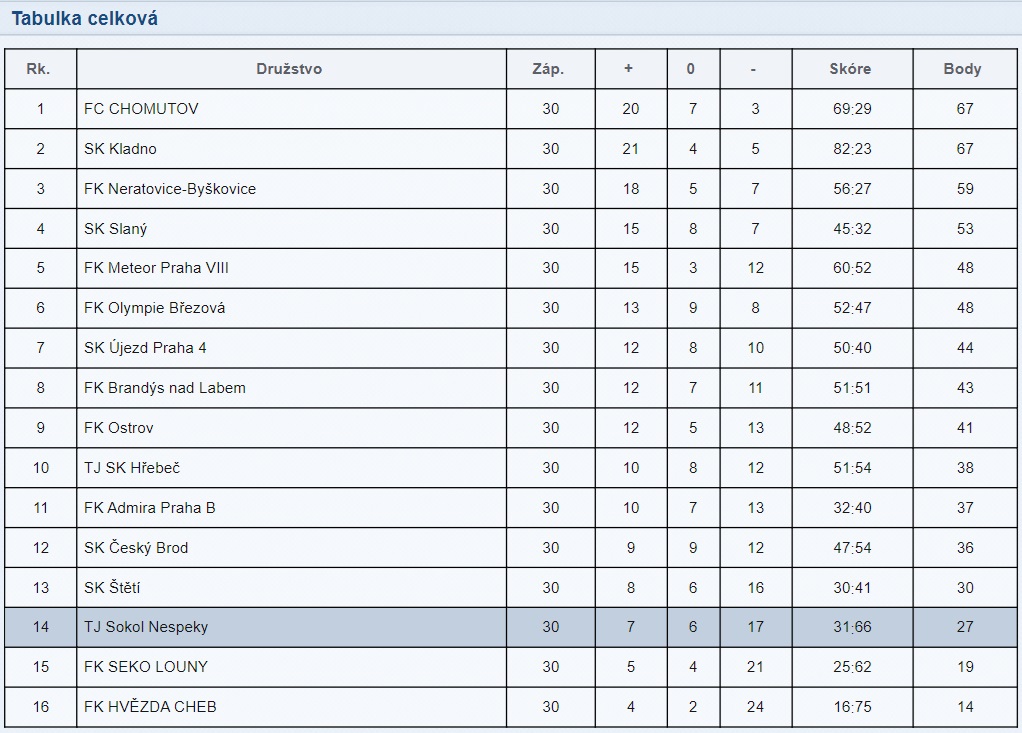Viewport: 1022px width, 733px height.
Task: Click the Záp. column header
Action: tap(548, 69)
